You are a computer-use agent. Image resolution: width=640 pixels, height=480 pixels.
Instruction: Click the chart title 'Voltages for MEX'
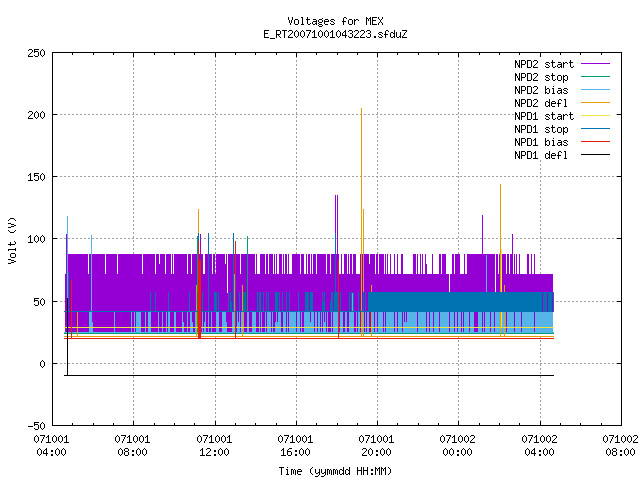click(335, 21)
